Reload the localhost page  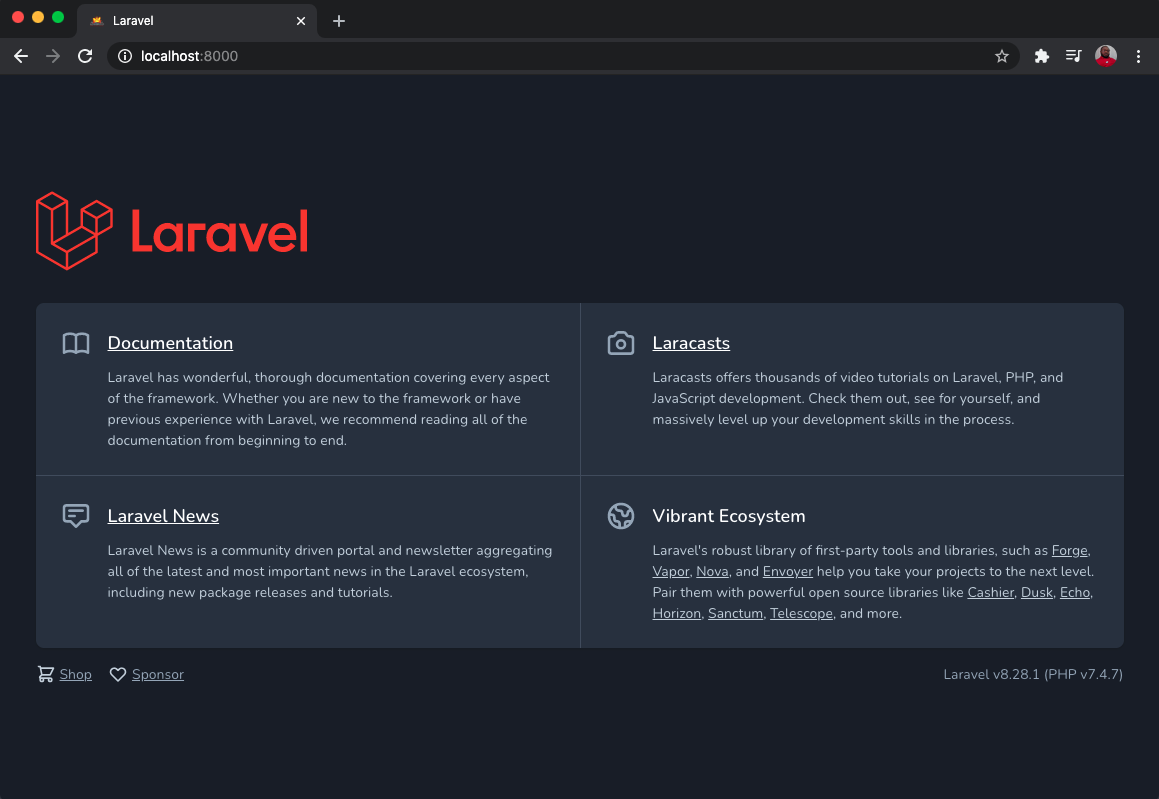click(85, 56)
